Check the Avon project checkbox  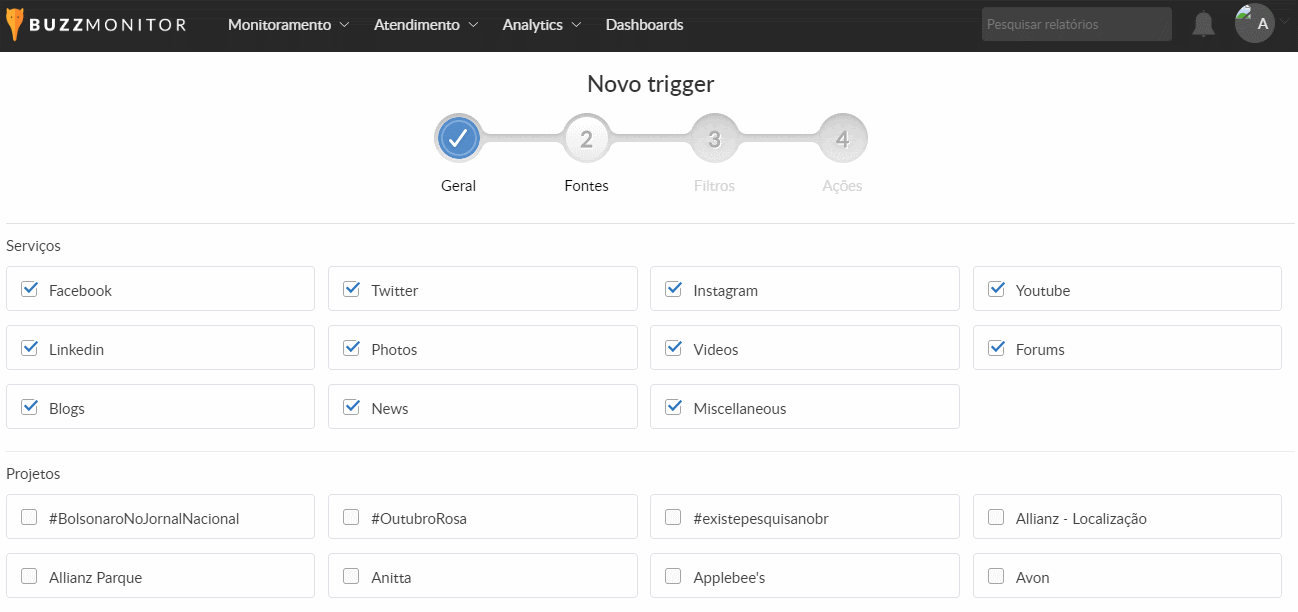(x=996, y=577)
